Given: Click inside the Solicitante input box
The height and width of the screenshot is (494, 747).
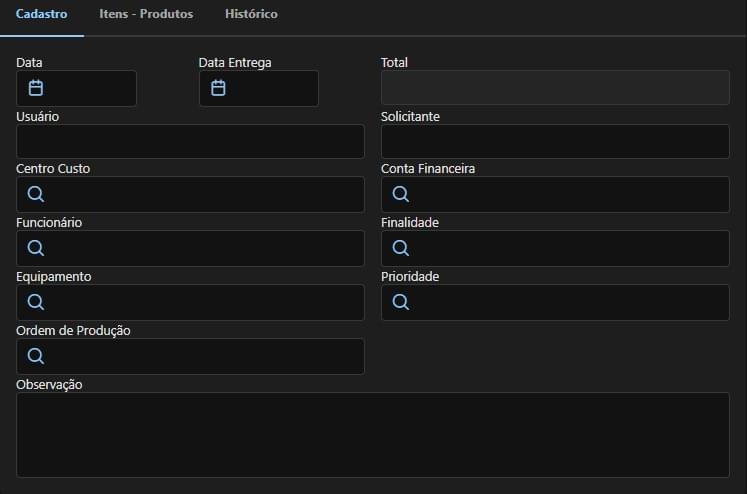Looking at the screenshot, I should coord(555,141).
